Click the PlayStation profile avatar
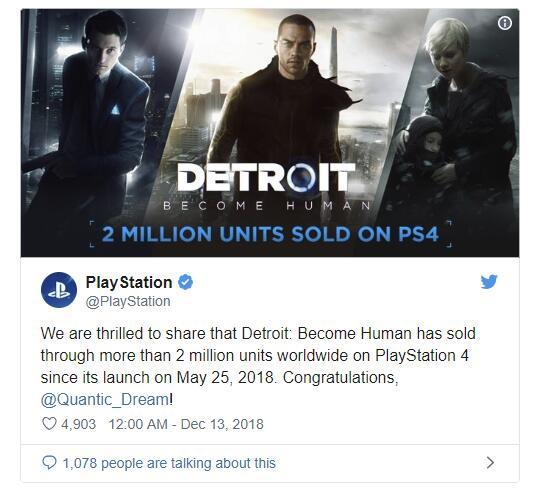The image size is (538, 497). coord(59,290)
